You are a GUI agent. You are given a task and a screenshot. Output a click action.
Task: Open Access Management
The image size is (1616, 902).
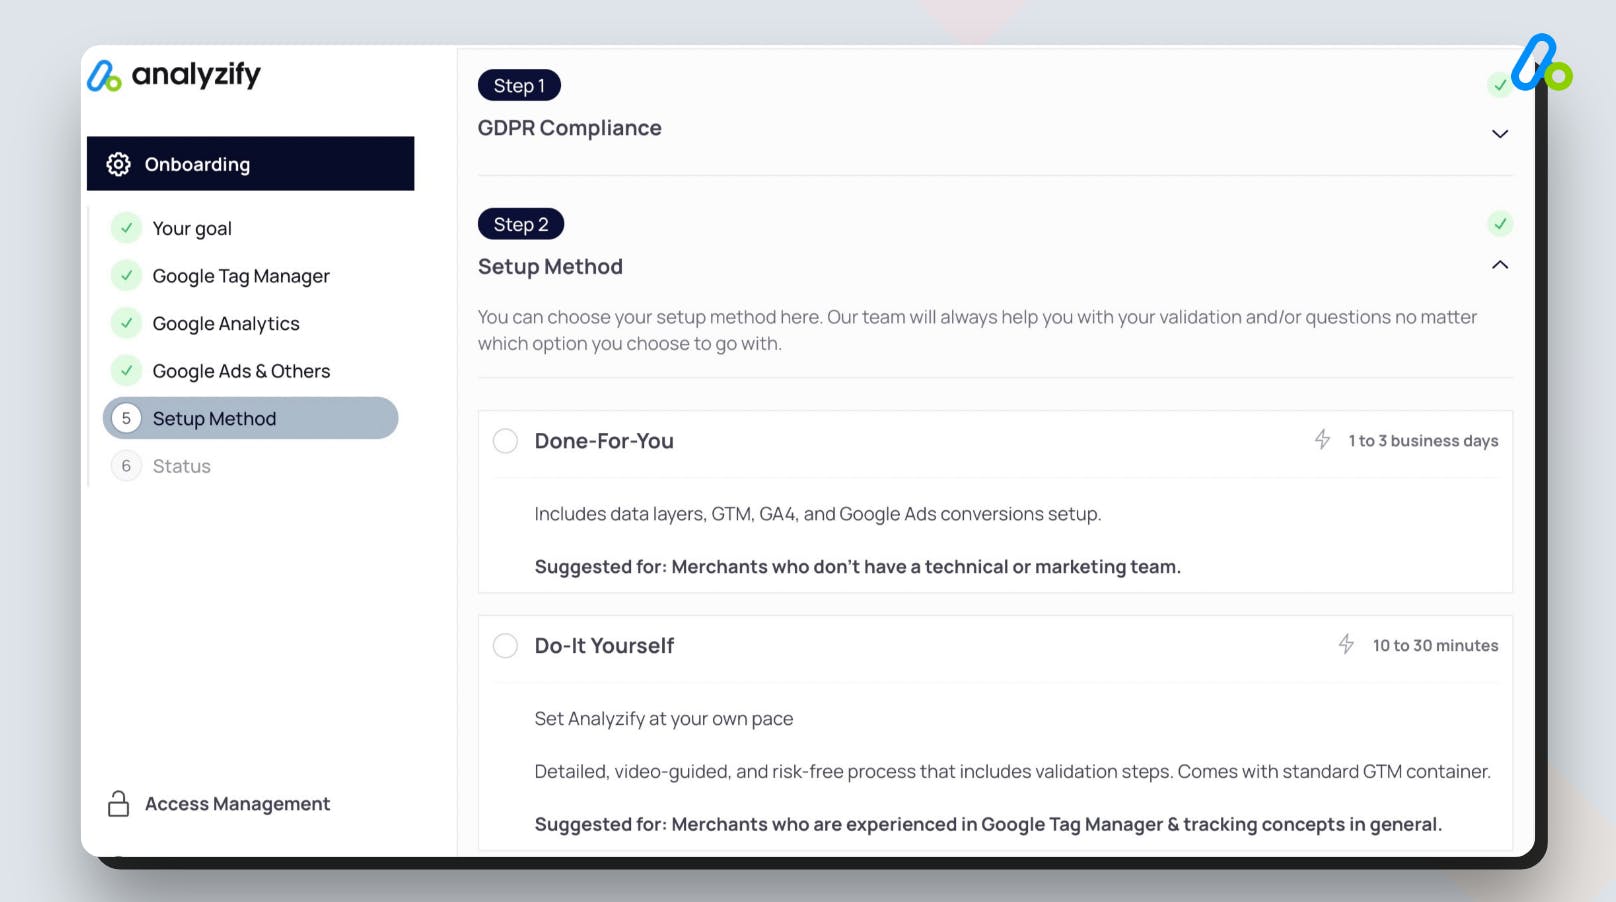pyautogui.click(x=237, y=804)
